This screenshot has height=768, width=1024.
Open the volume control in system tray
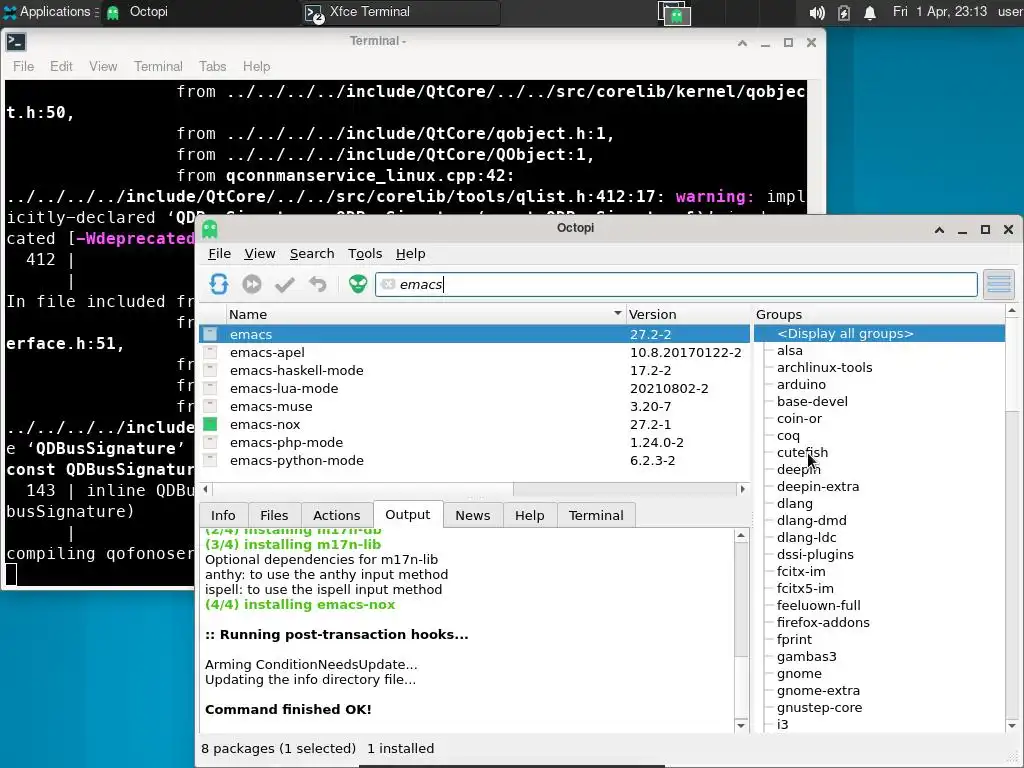816,12
